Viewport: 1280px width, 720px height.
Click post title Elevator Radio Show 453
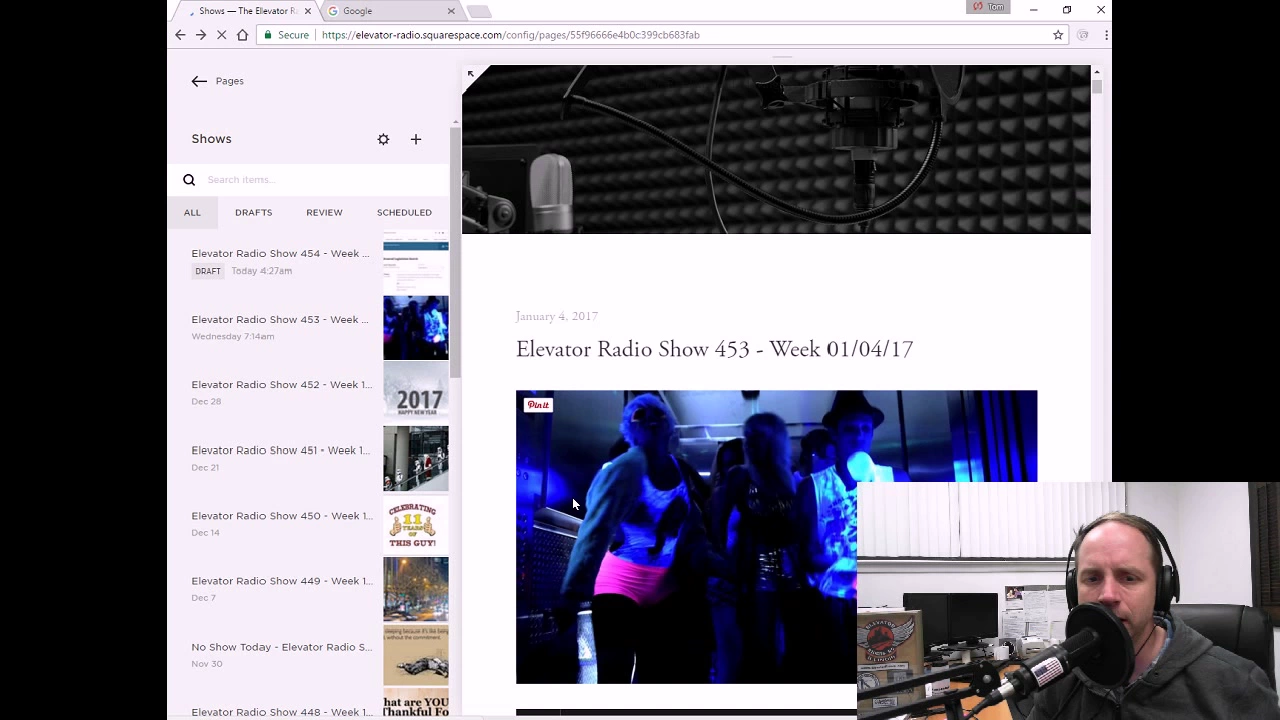pos(714,349)
